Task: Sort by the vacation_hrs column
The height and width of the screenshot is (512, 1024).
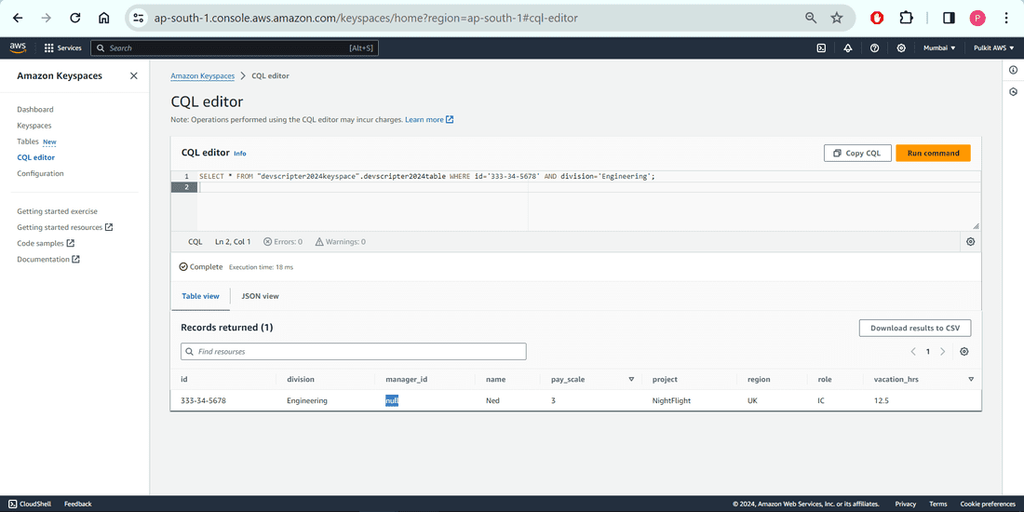Action: (971, 379)
